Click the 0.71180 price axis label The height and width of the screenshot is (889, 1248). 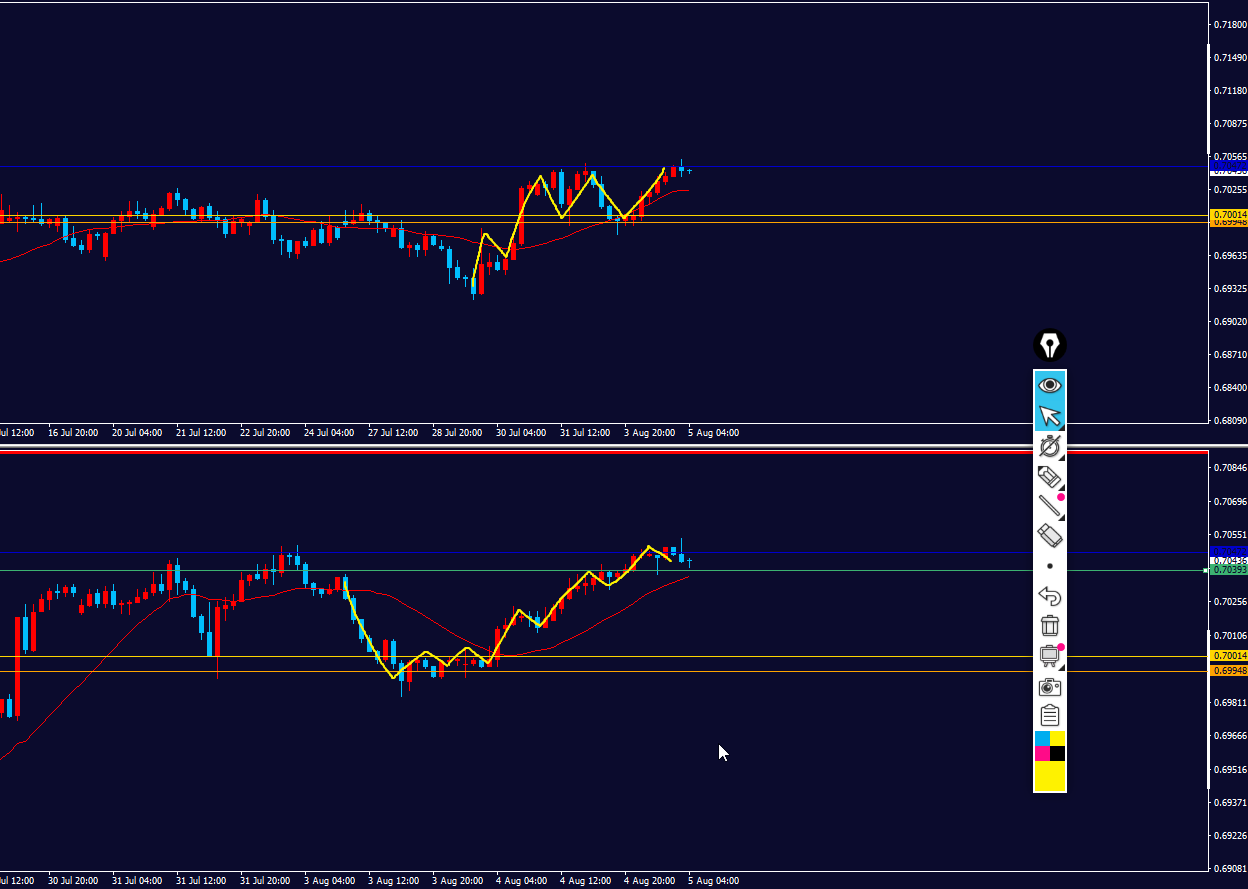coord(1230,91)
